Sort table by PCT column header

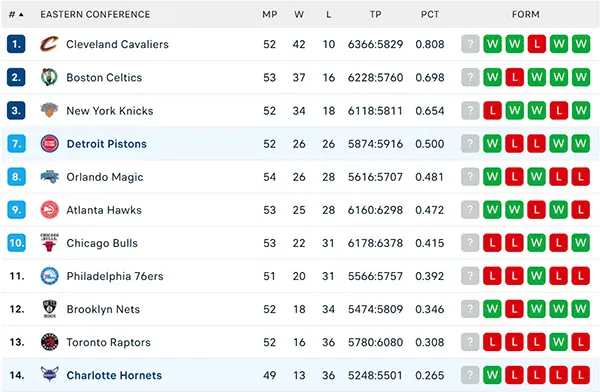point(430,15)
